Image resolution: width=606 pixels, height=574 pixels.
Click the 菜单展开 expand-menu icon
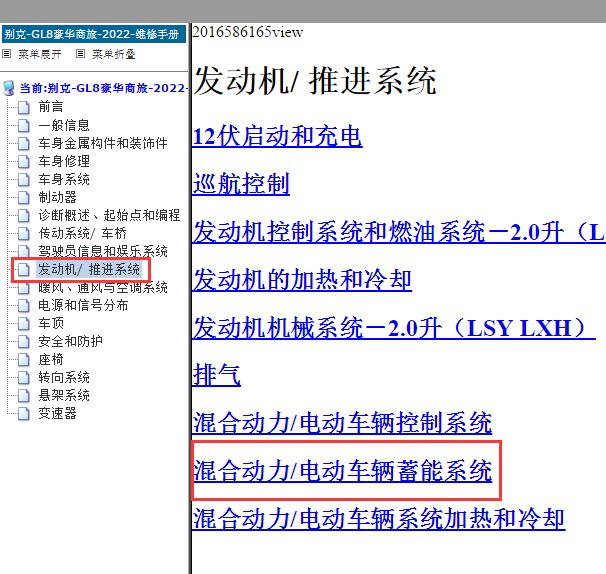(7, 54)
